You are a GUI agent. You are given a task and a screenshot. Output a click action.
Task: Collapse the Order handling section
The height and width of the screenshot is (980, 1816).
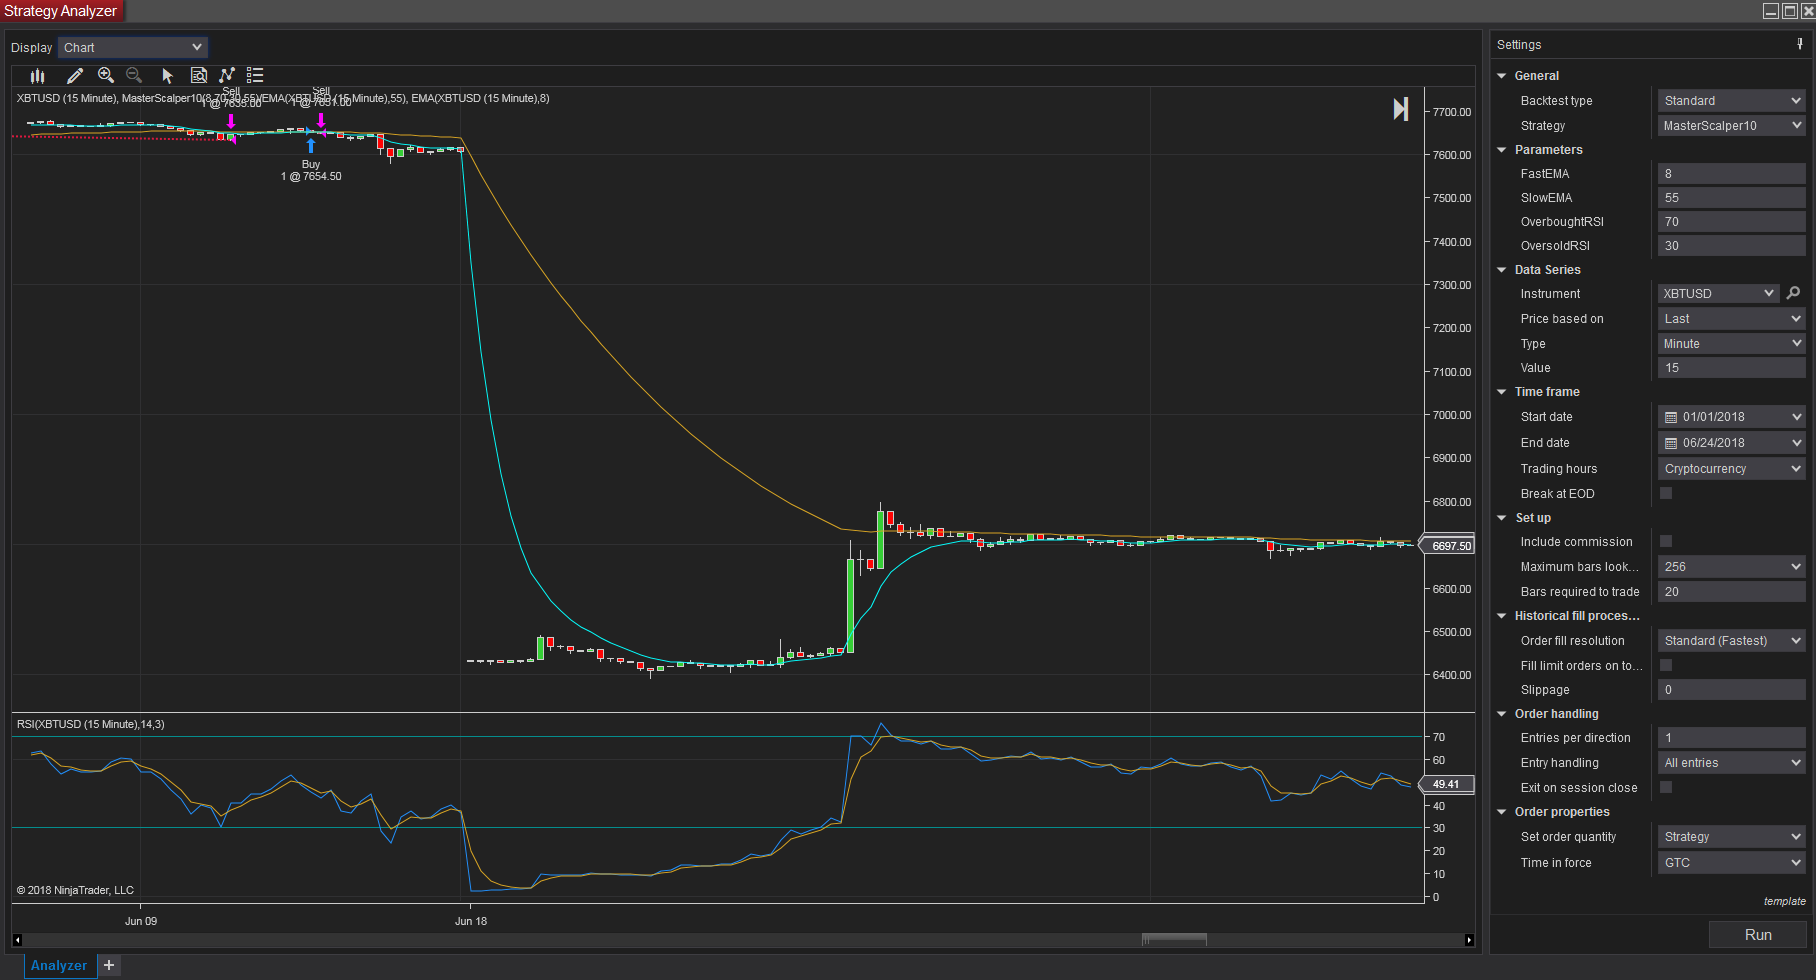pyautogui.click(x=1502, y=714)
